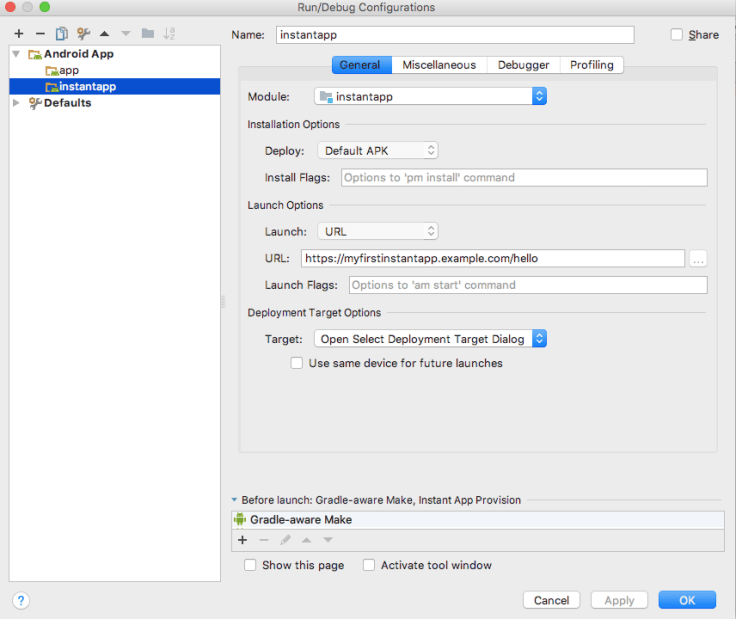Click the OK button
This screenshot has height=619, width=736.
[687, 600]
